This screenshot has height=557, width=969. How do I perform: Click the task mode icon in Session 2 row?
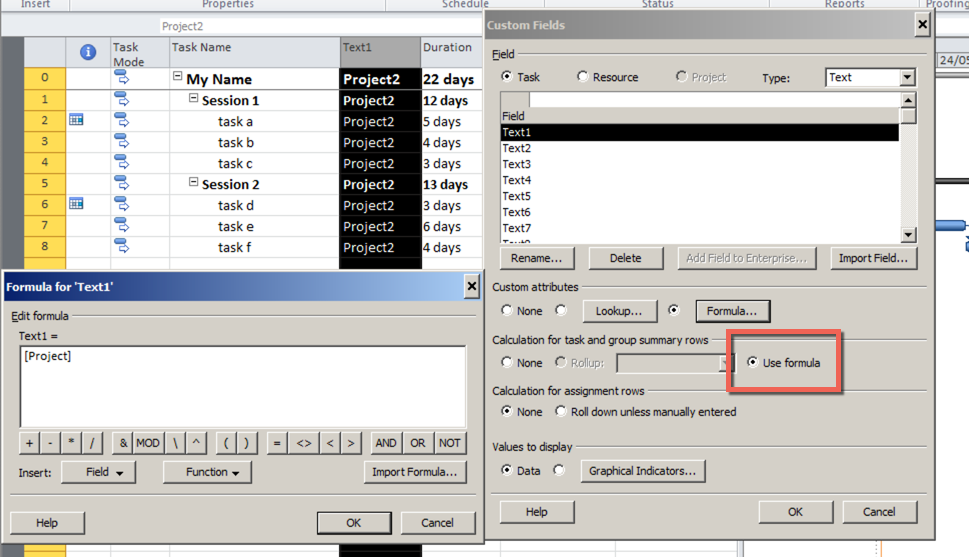point(122,183)
